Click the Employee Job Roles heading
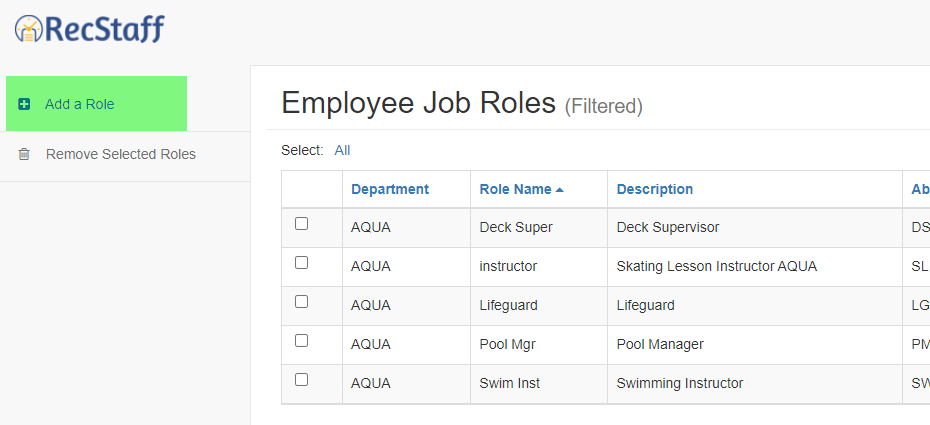Screen dimensions: 930x425 (418, 103)
